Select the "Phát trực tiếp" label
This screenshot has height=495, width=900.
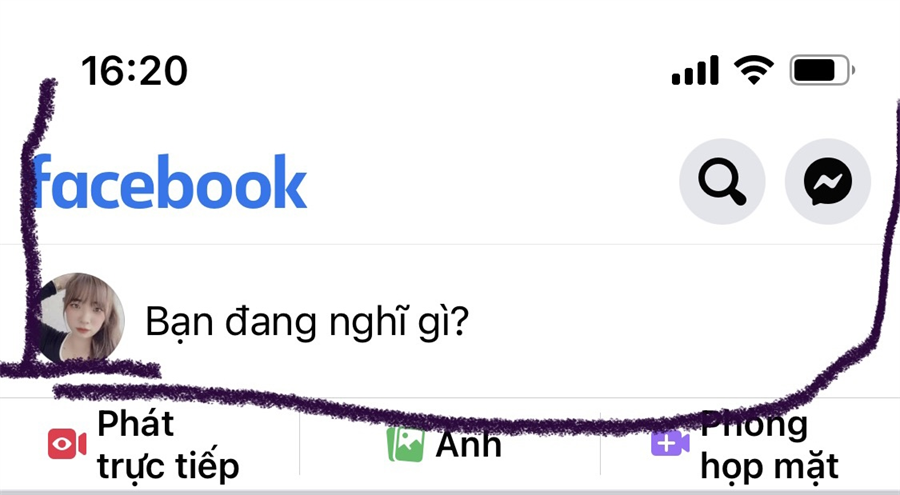coord(168,444)
